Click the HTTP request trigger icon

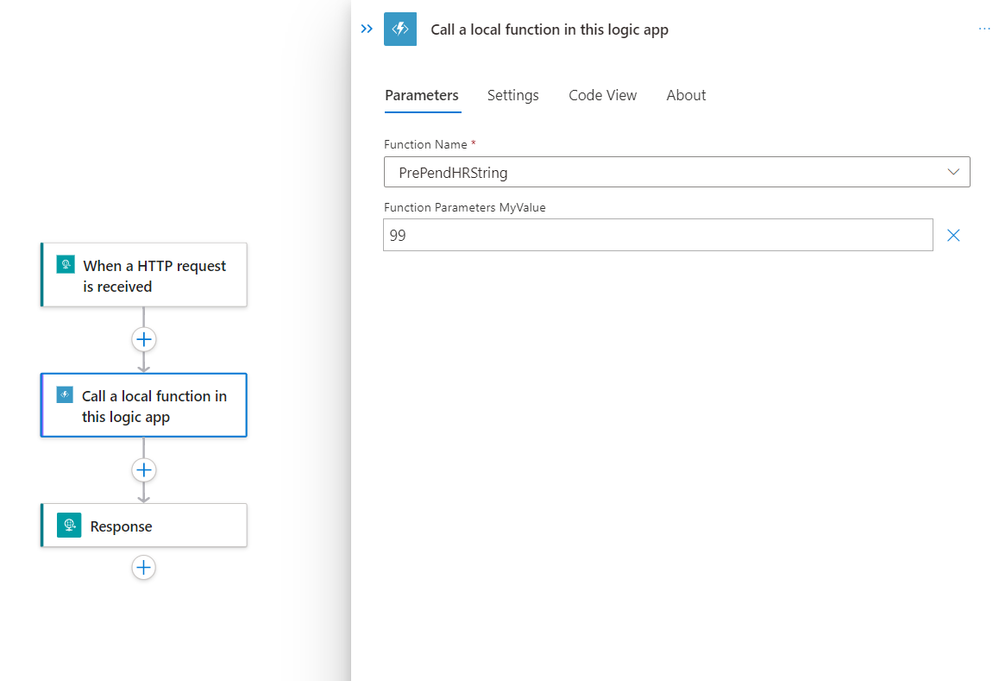pyautogui.click(x=66, y=265)
